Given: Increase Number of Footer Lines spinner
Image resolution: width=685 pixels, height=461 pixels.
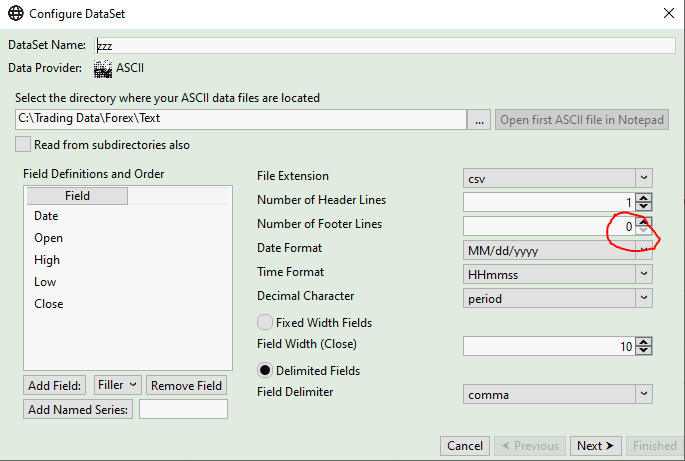Looking at the screenshot, I should 644,220.
